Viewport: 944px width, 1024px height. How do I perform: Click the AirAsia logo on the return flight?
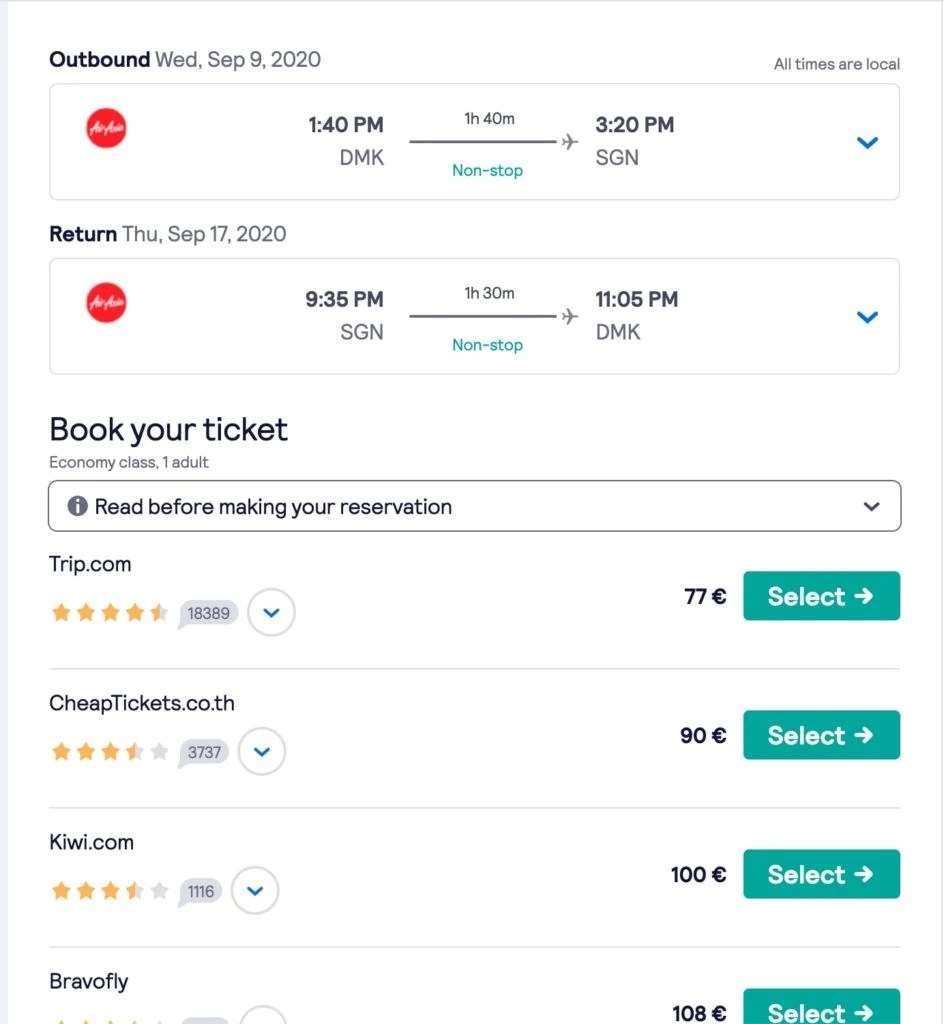[x=106, y=303]
